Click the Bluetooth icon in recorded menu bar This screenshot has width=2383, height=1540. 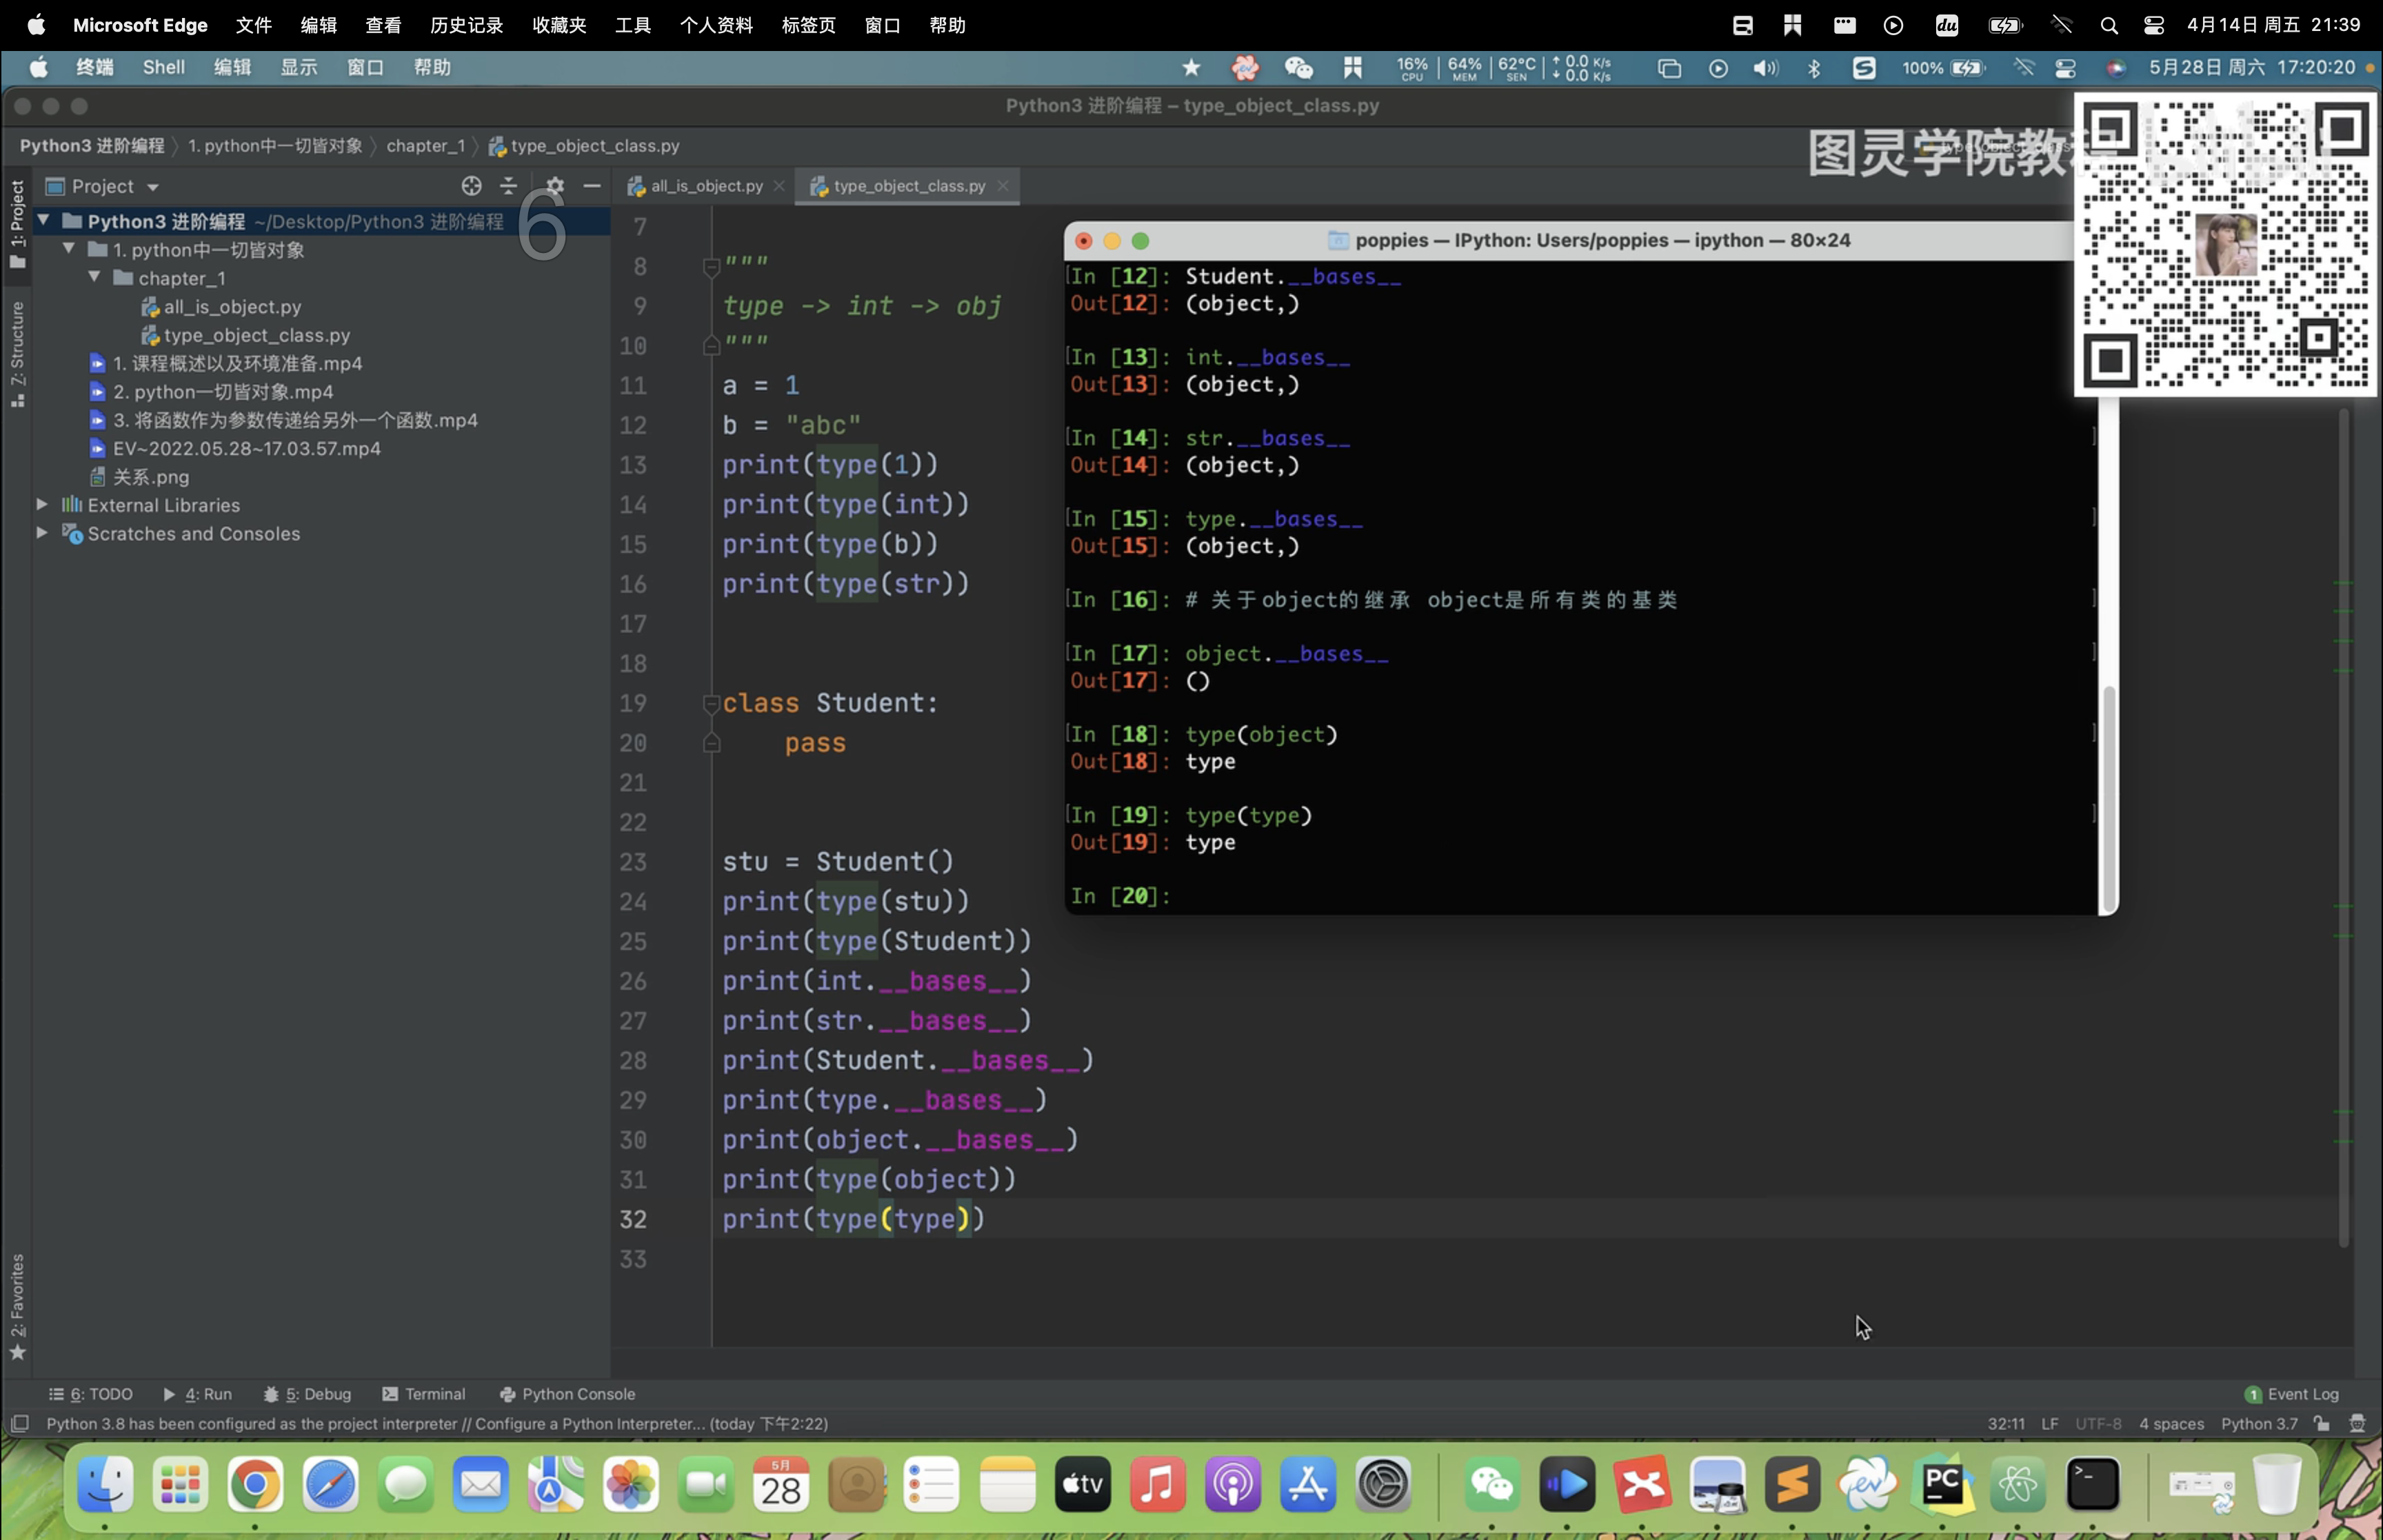point(1814,68)
